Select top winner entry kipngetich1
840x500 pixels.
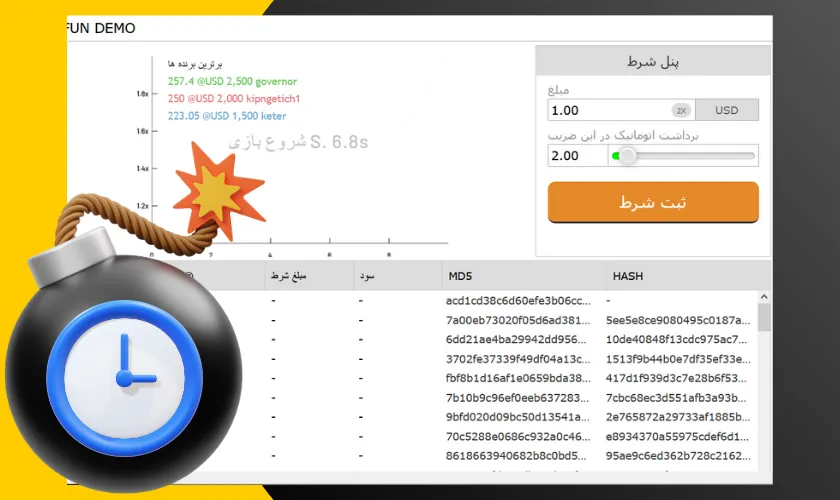click(x=234, y=98)
